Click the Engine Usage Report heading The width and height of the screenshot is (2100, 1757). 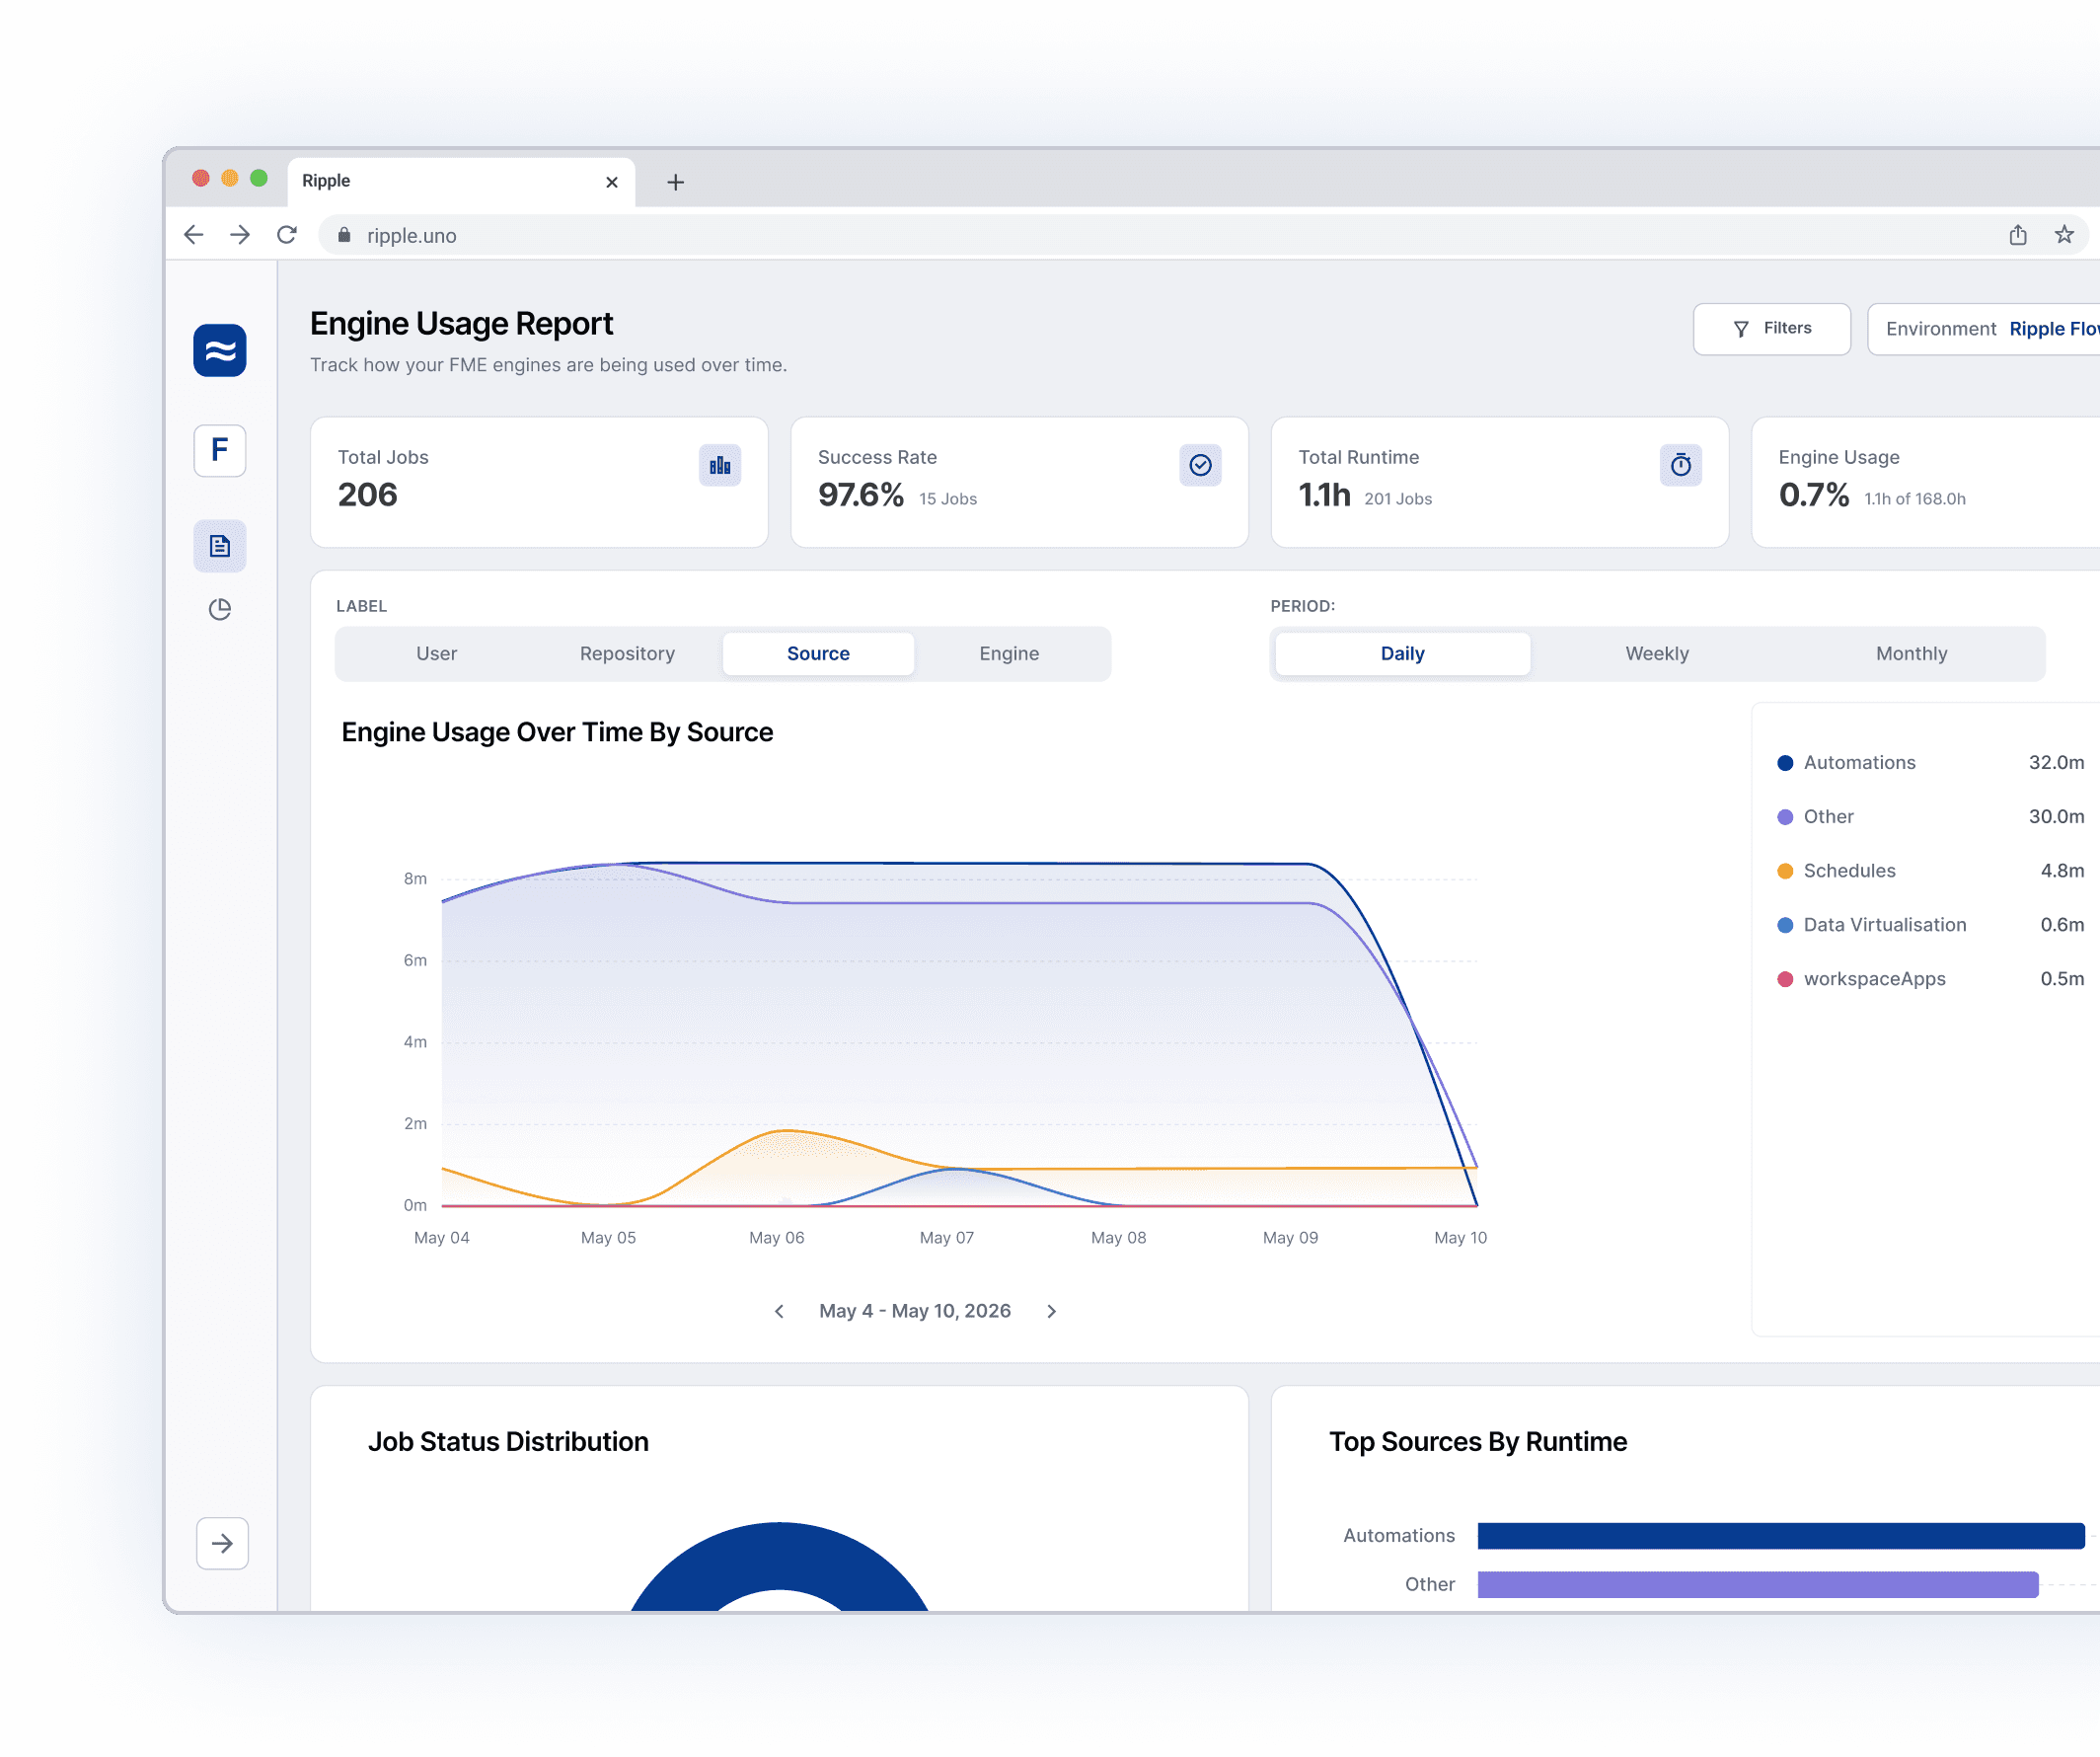coord(461,324)
